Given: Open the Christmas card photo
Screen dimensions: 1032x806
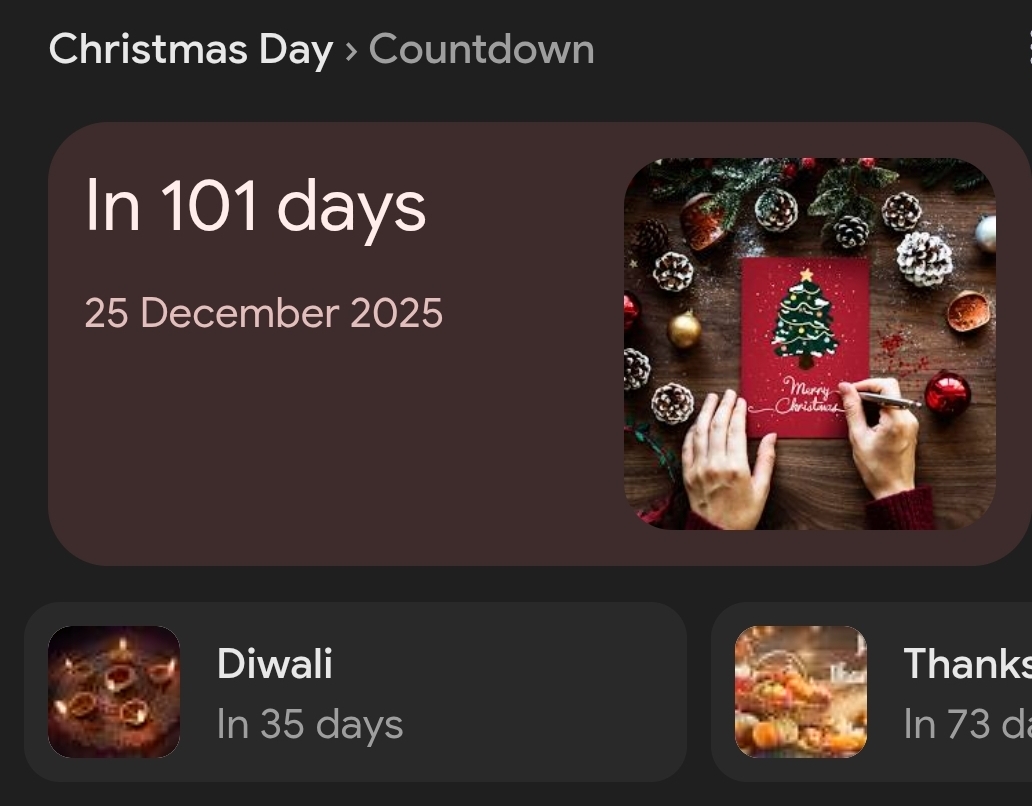Looking at the screenshot, I should point(810,343).
